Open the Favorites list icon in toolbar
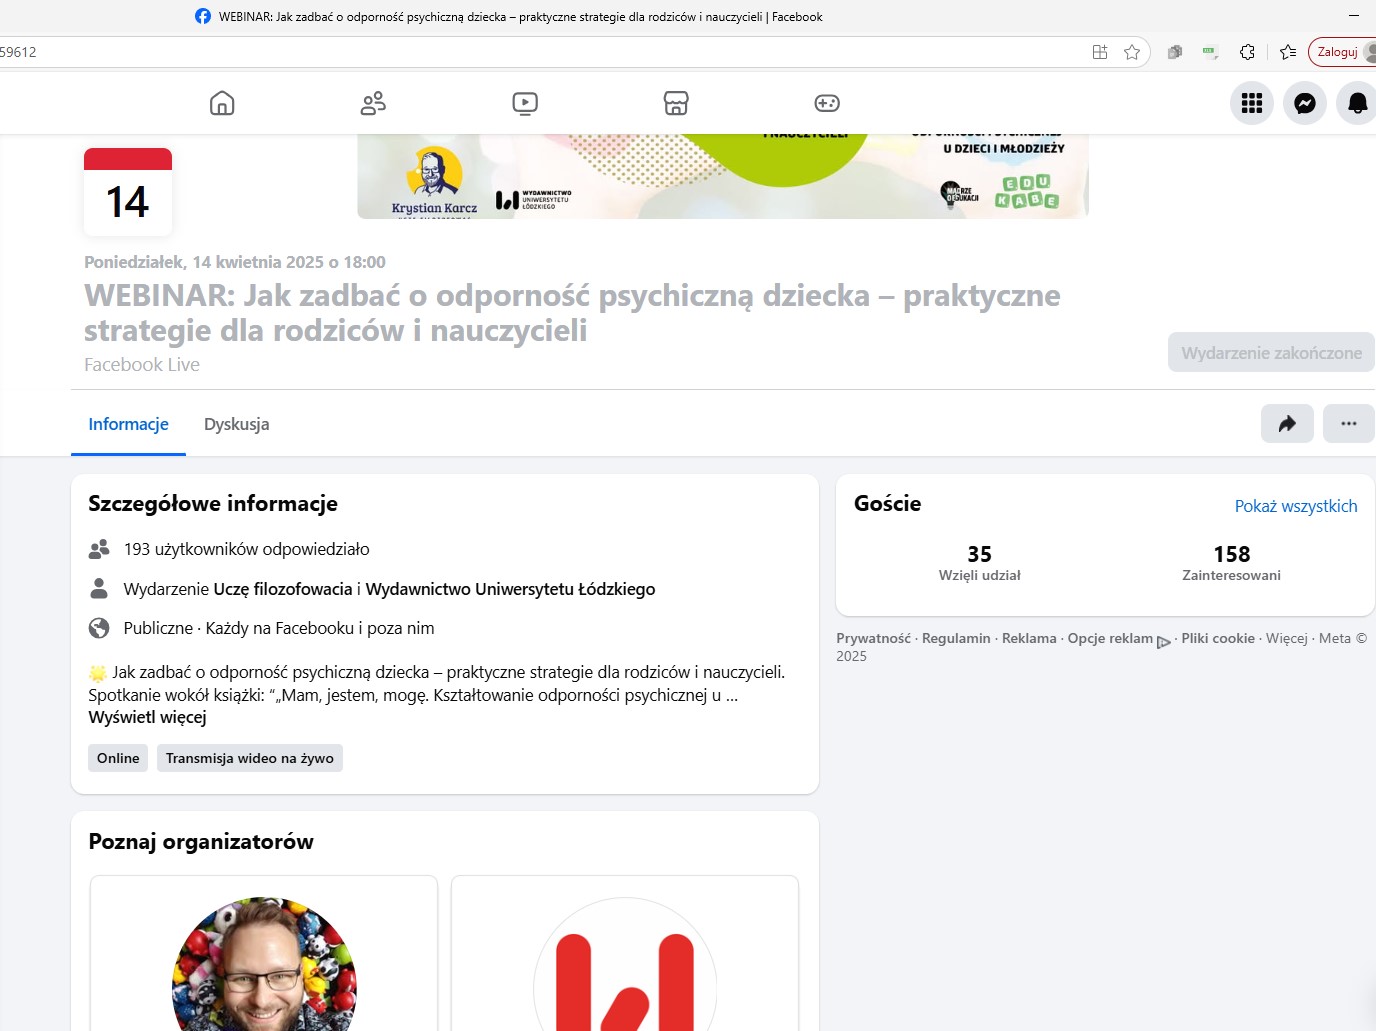1376x1031 pixels. [1288, 52]
